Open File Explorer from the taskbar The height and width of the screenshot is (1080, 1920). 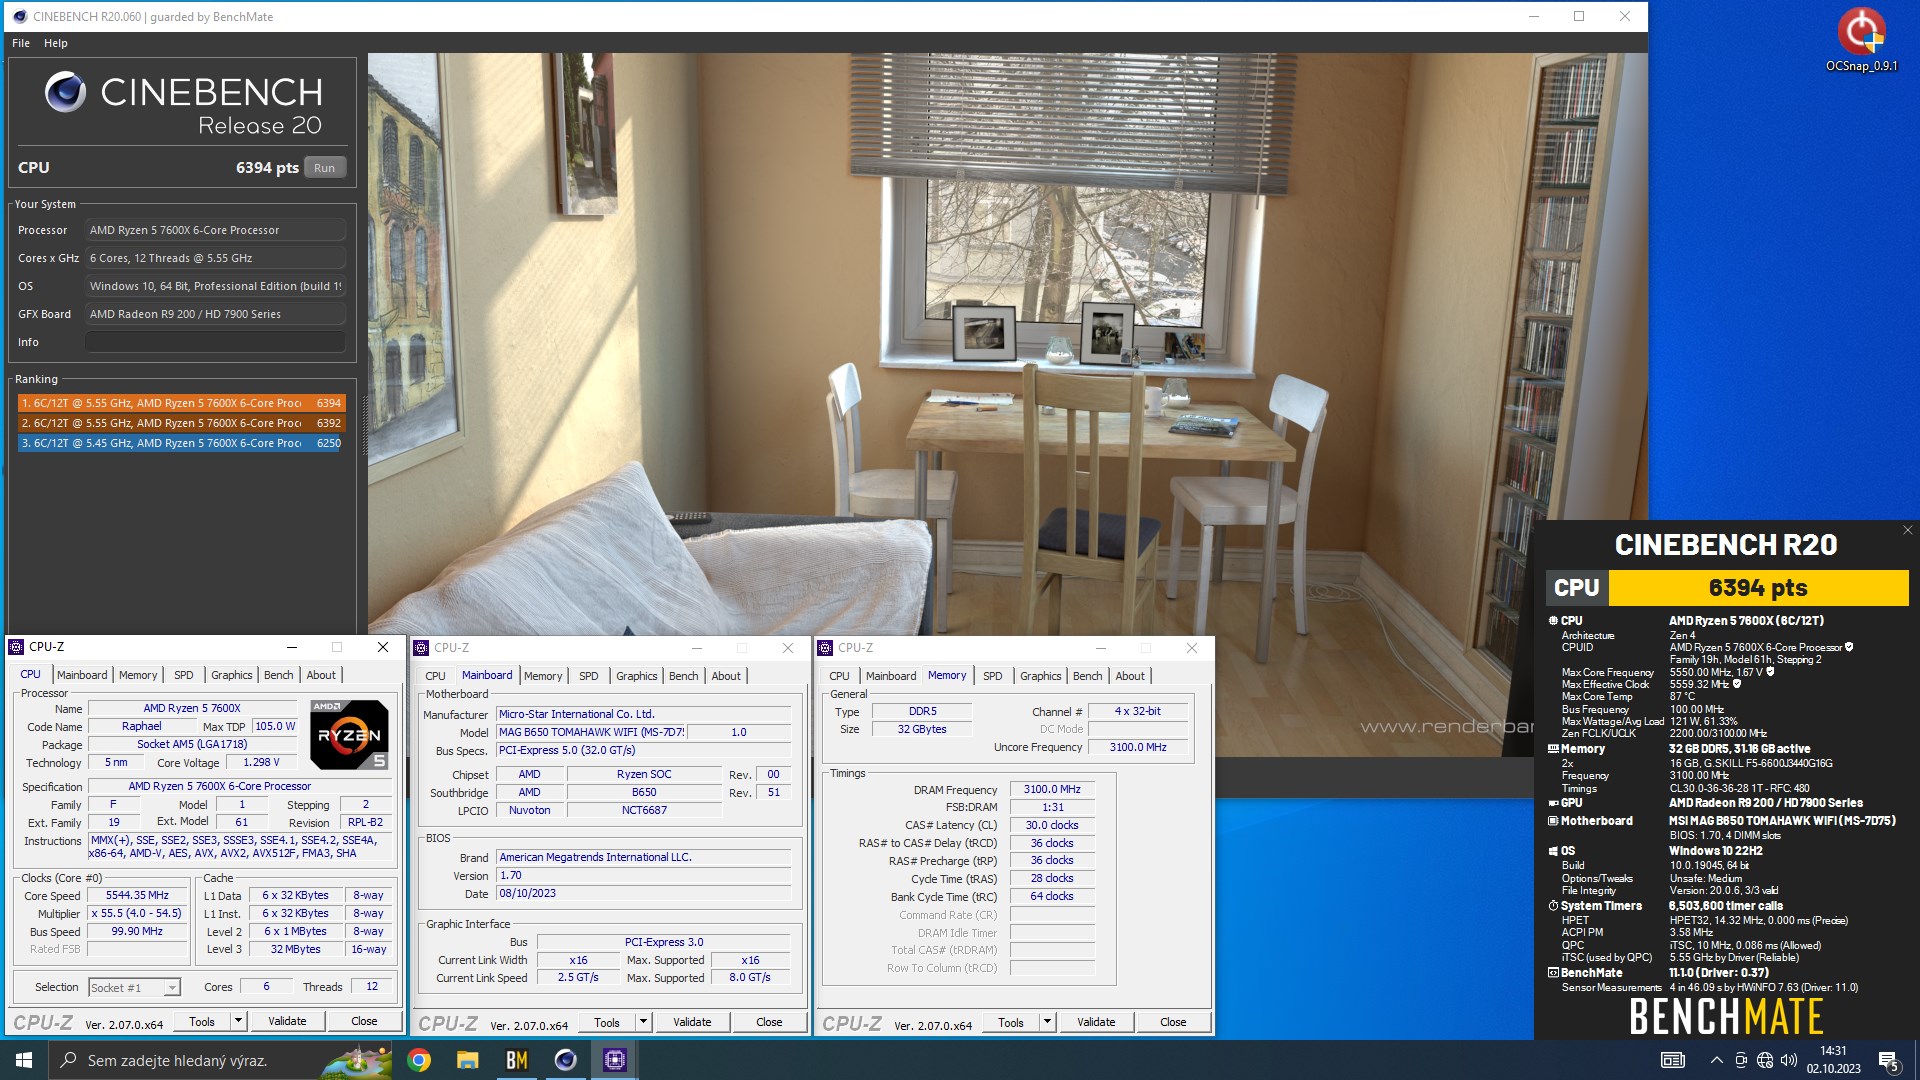click(x=468, y=1060)
